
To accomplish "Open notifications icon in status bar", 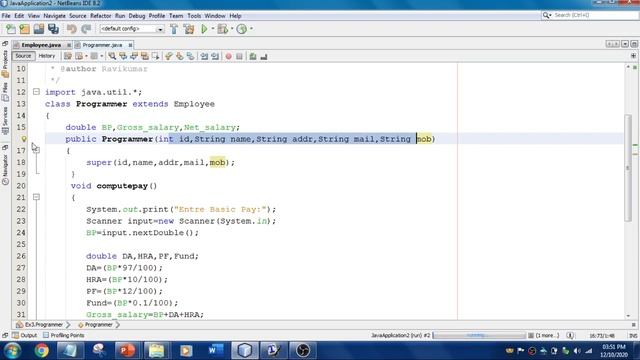I will [x=570, y=336].
